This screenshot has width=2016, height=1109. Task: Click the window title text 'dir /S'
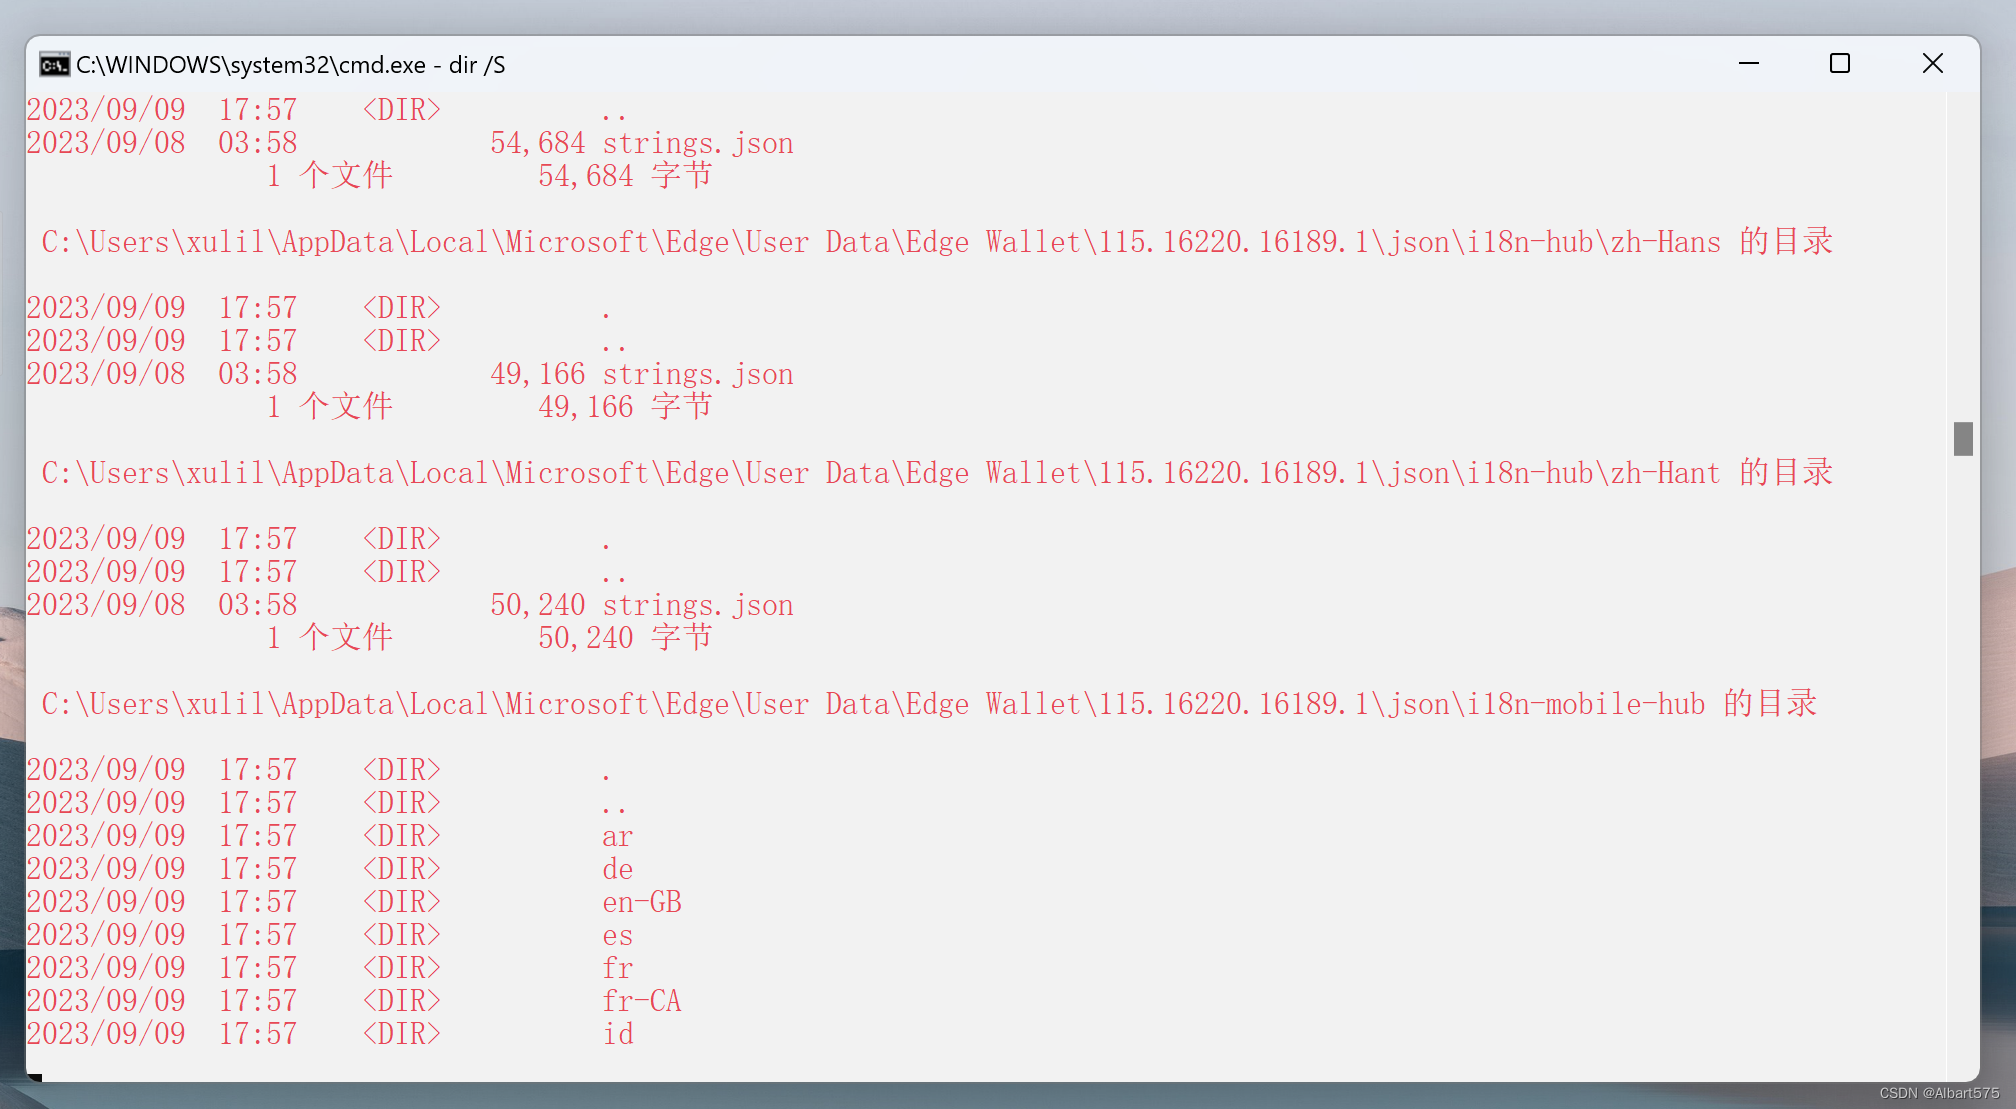[477, 65]
